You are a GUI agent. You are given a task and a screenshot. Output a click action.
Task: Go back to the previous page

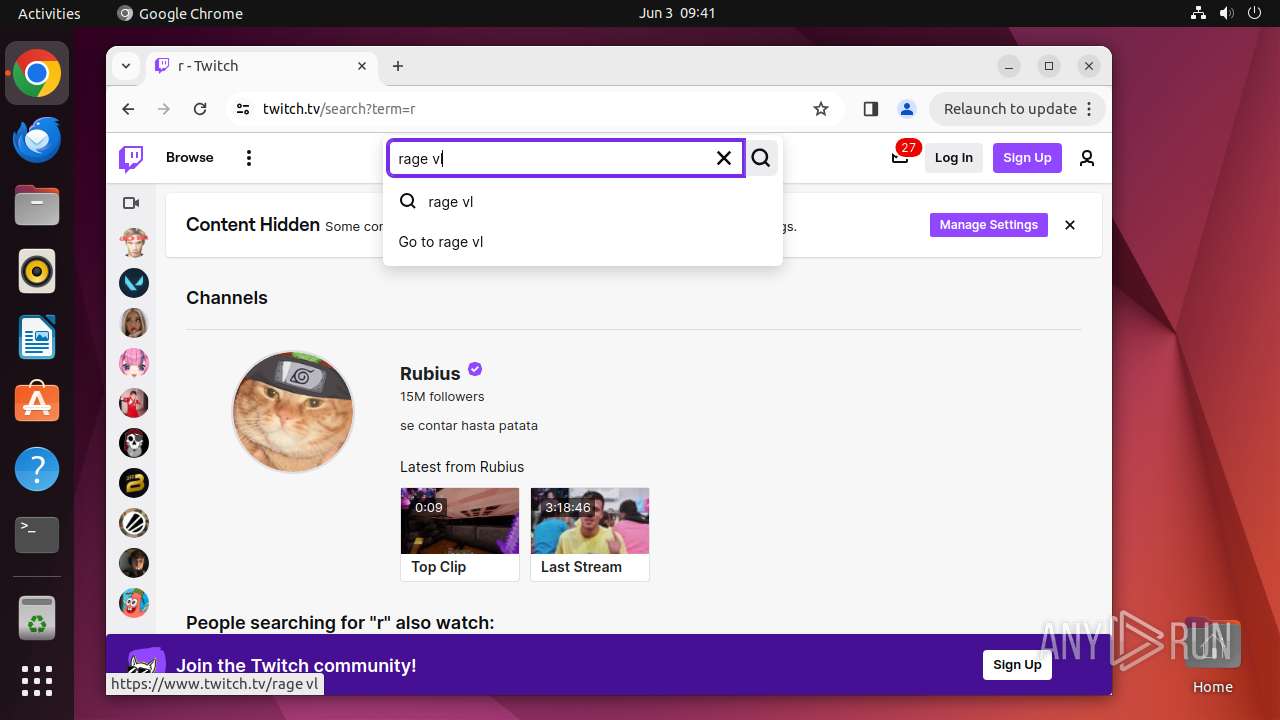click(x=128, y=109)
